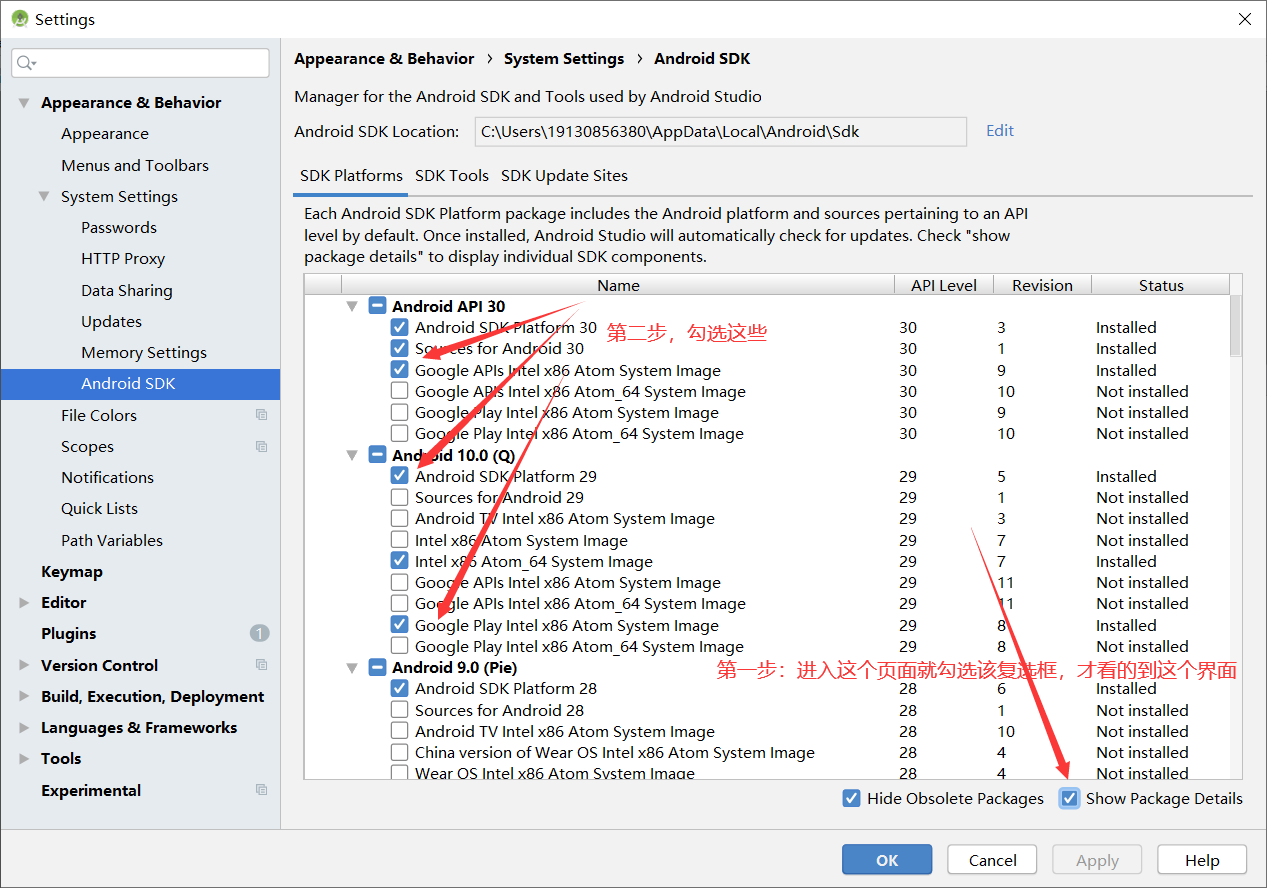Sort by the API Level column header
Image resolution: width=1267 pixels, height=888 pixels.
944,285
